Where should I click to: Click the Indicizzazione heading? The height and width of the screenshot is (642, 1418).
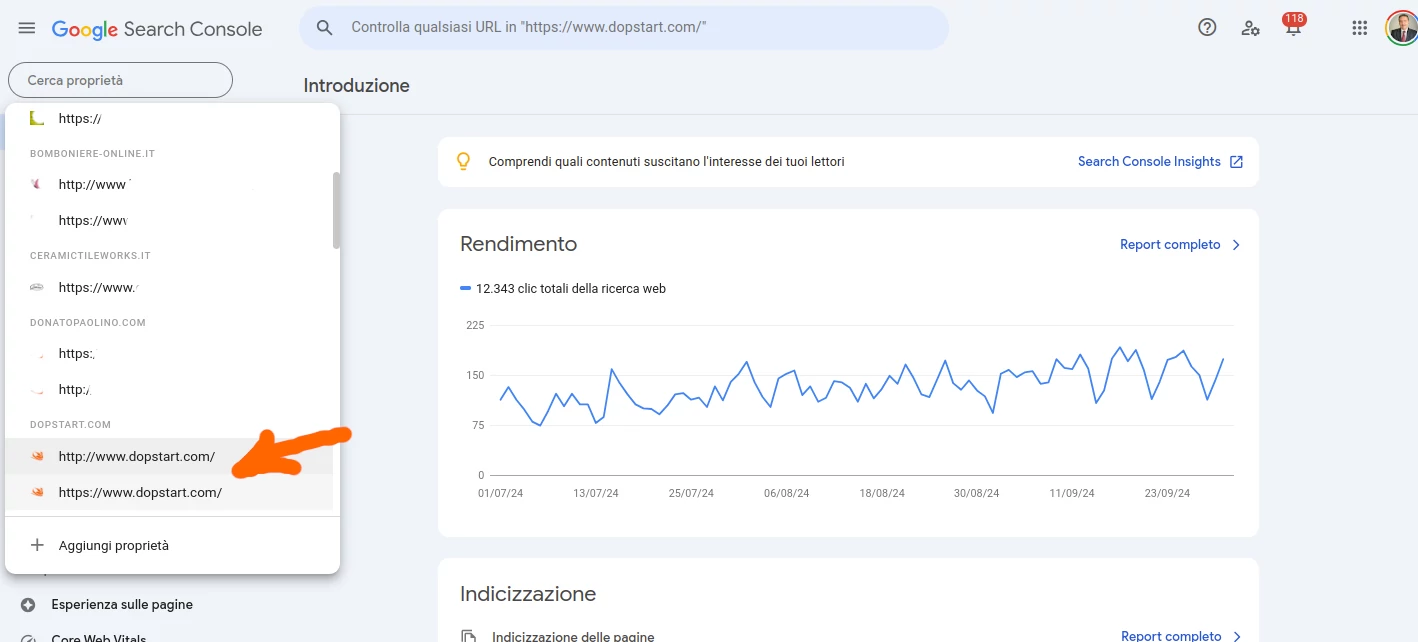click(x=528, y=594)
